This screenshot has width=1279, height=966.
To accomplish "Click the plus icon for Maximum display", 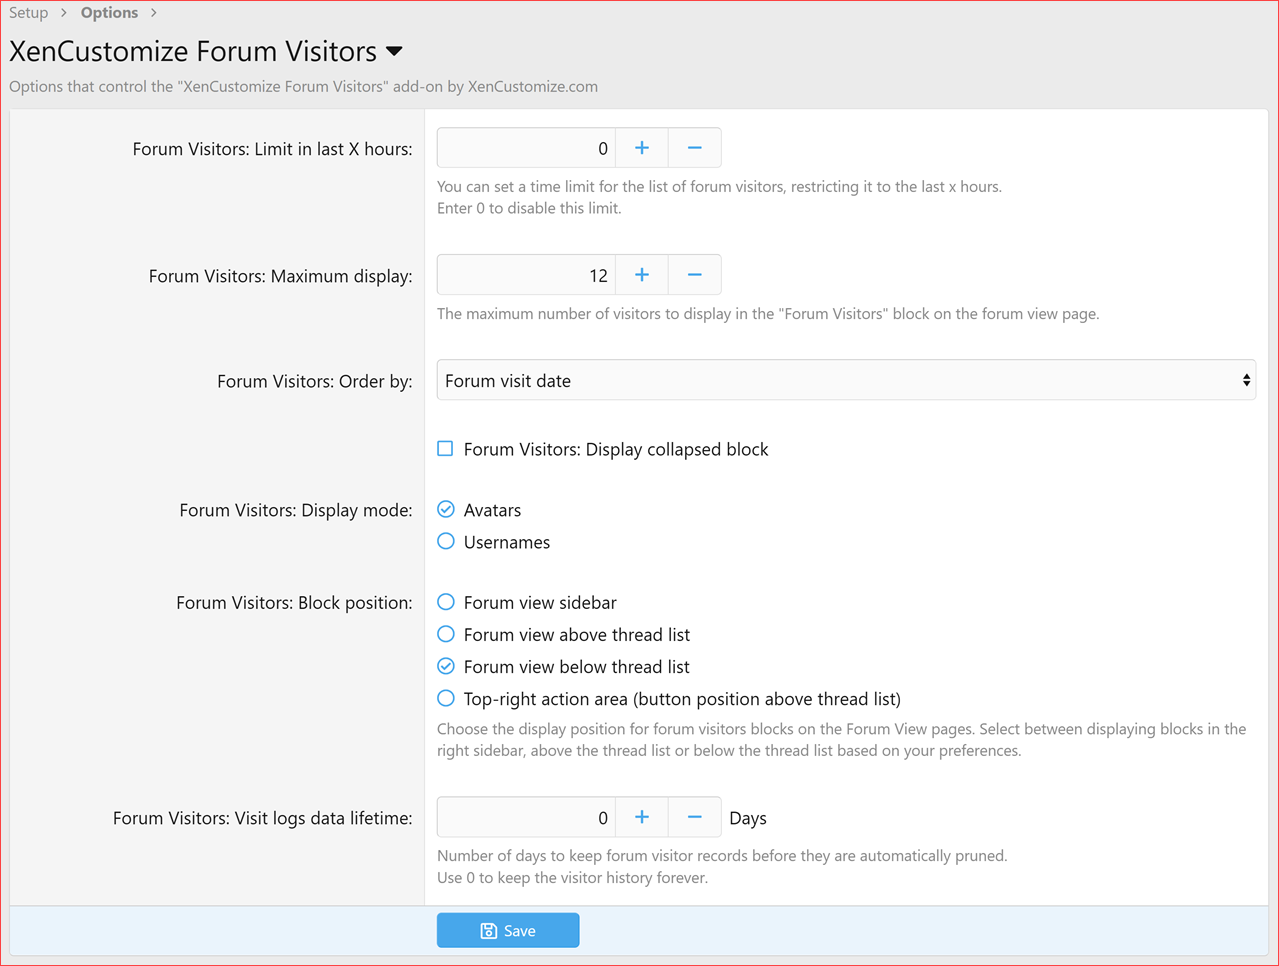I will pos(641,274).
